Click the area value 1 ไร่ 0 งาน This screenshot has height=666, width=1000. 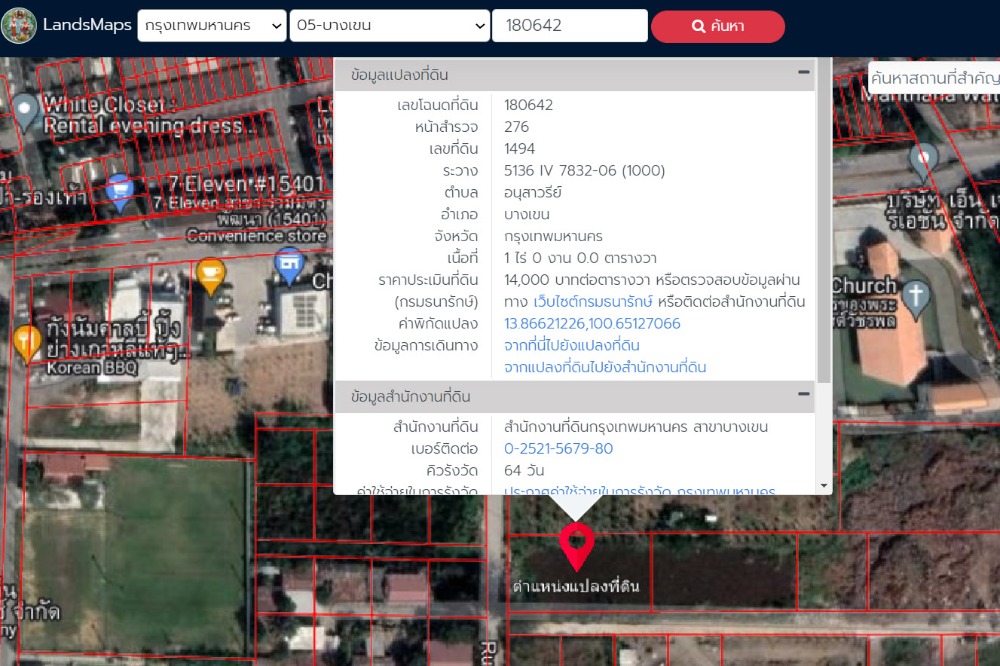click(580, 258)
